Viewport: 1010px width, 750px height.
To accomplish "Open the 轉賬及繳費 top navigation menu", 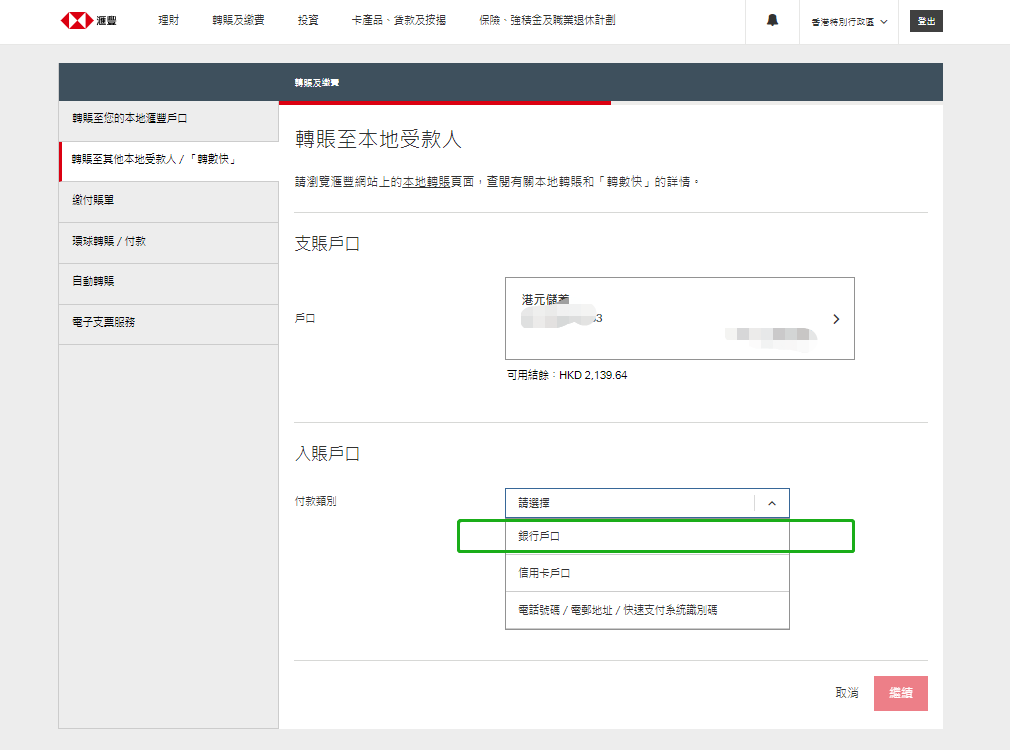I will tap(238, 21).
